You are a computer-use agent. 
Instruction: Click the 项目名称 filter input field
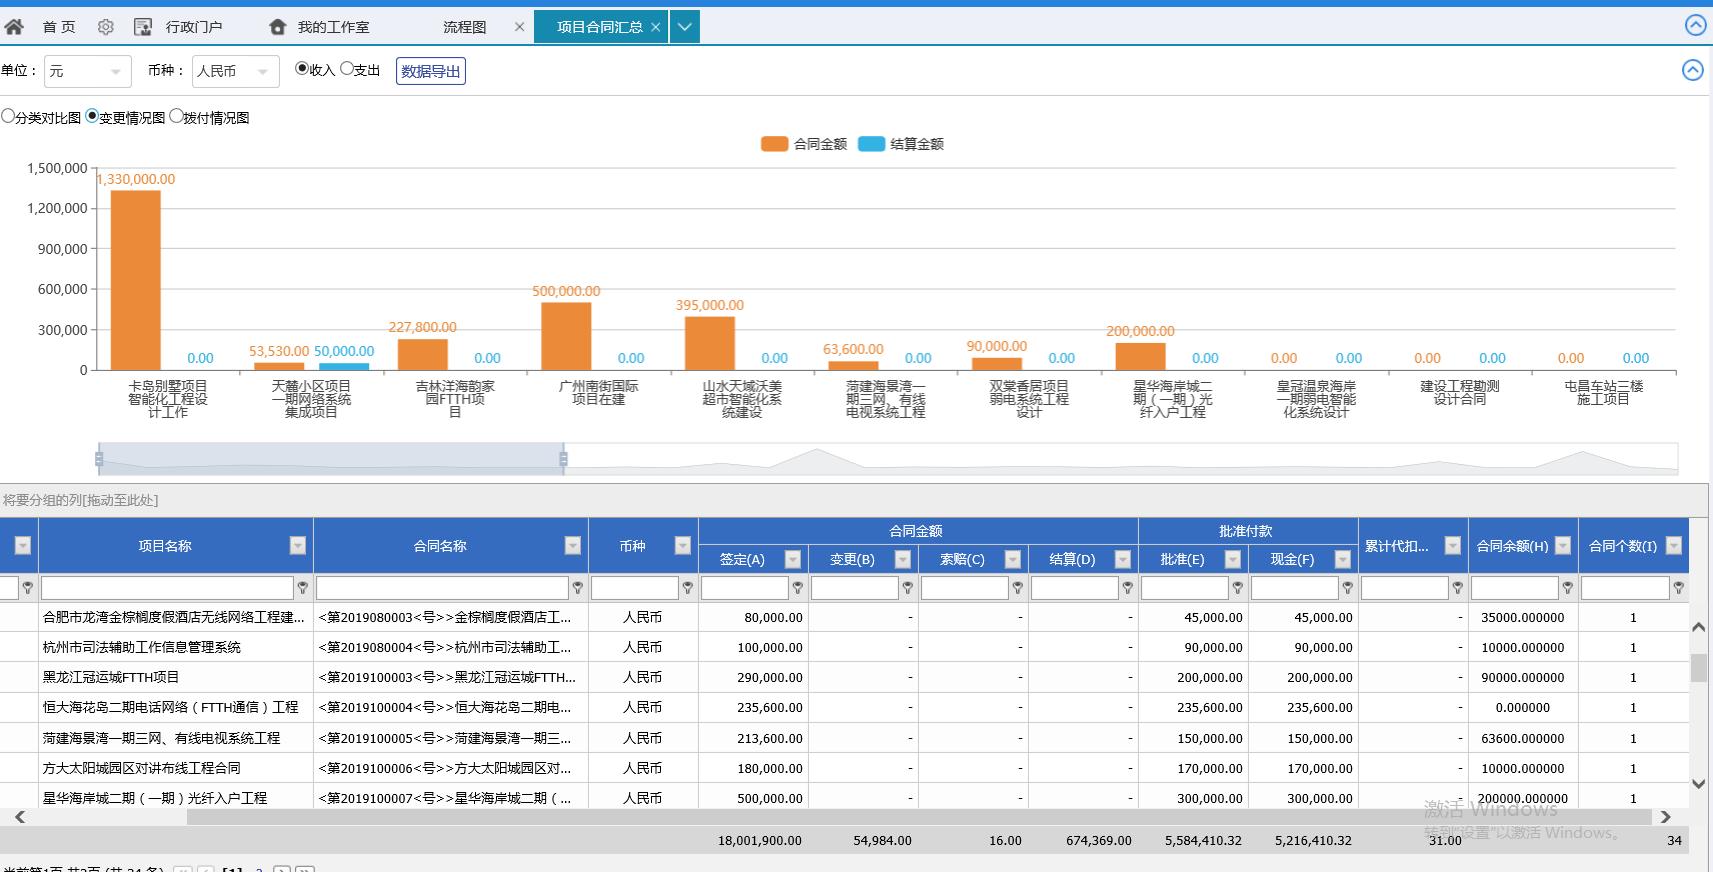point(166,588)
